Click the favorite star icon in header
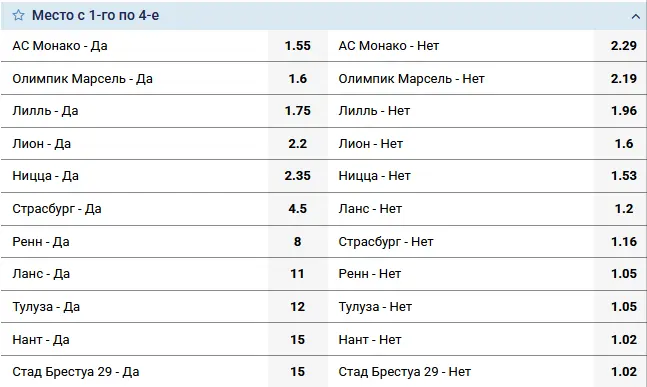This screenshot has width=647, height=387. point(18,15)
